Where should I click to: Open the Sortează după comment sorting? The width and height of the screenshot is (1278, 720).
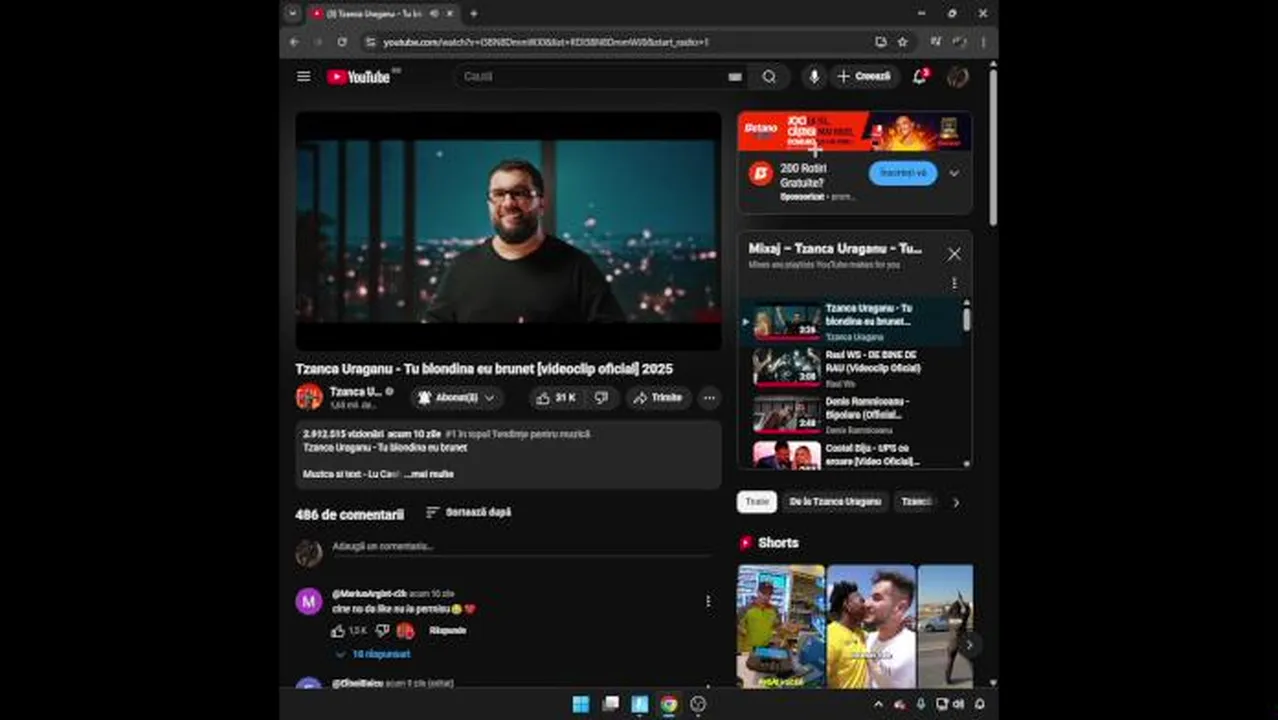[x=468, y=512]
